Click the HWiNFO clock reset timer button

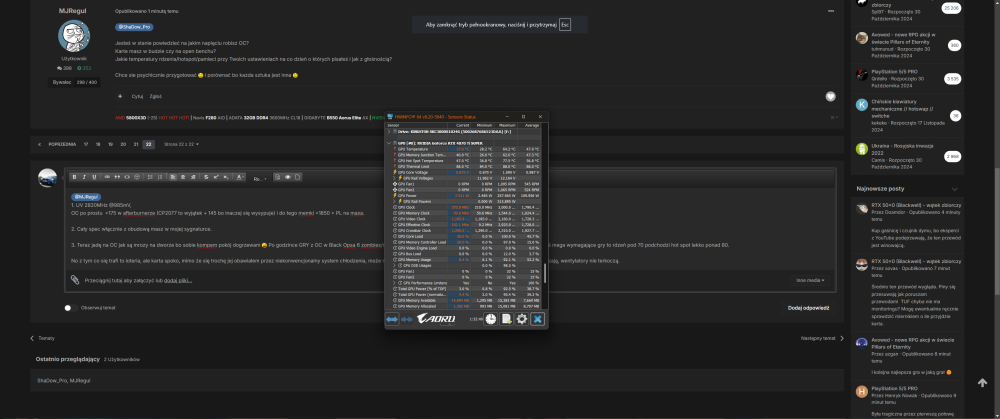490,319
